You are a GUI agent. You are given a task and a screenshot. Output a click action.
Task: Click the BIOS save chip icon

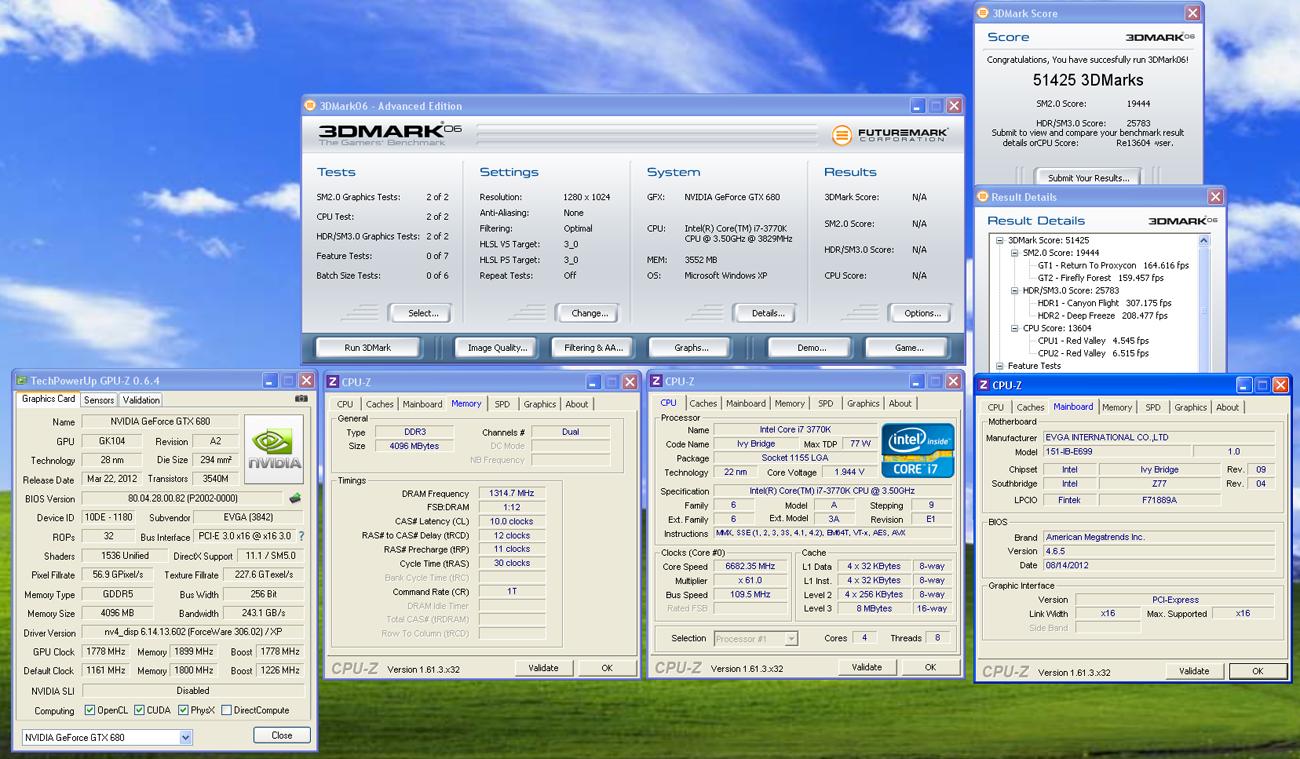point(295,498)
